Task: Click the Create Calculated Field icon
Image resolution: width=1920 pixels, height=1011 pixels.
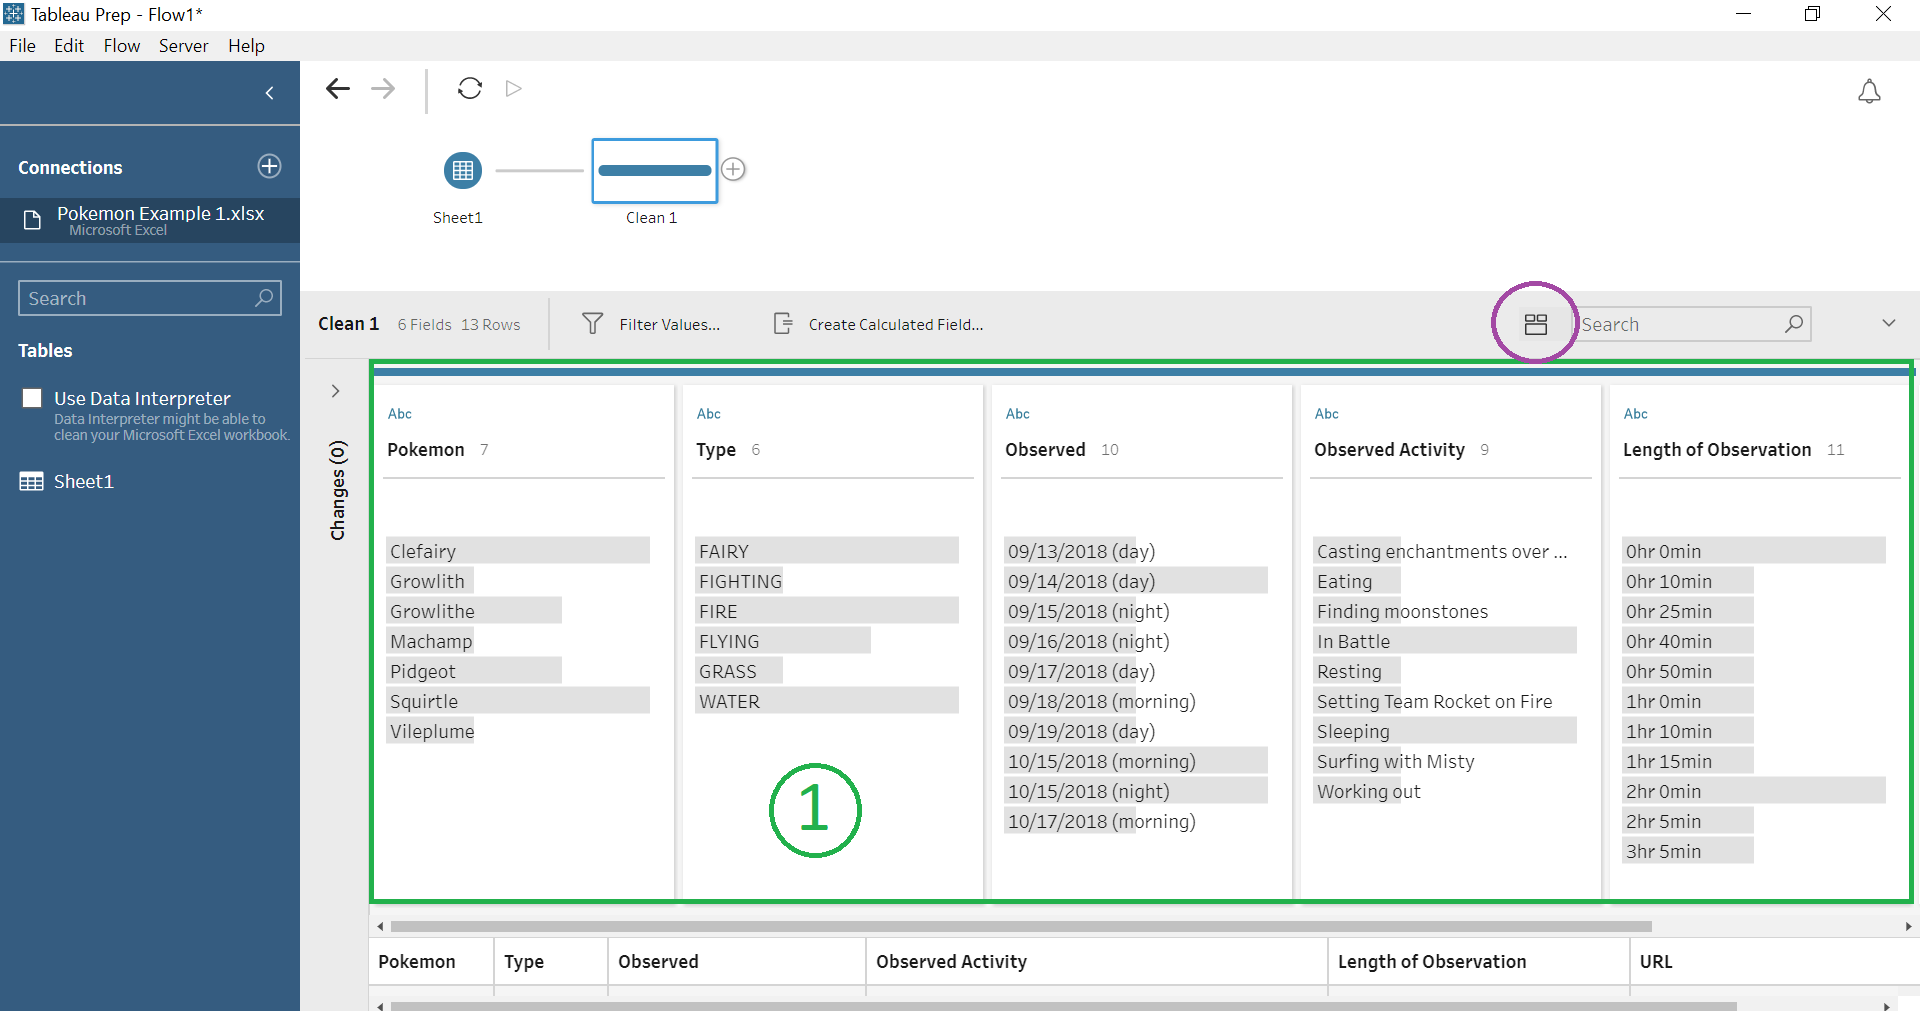Action: pos(784,323)
